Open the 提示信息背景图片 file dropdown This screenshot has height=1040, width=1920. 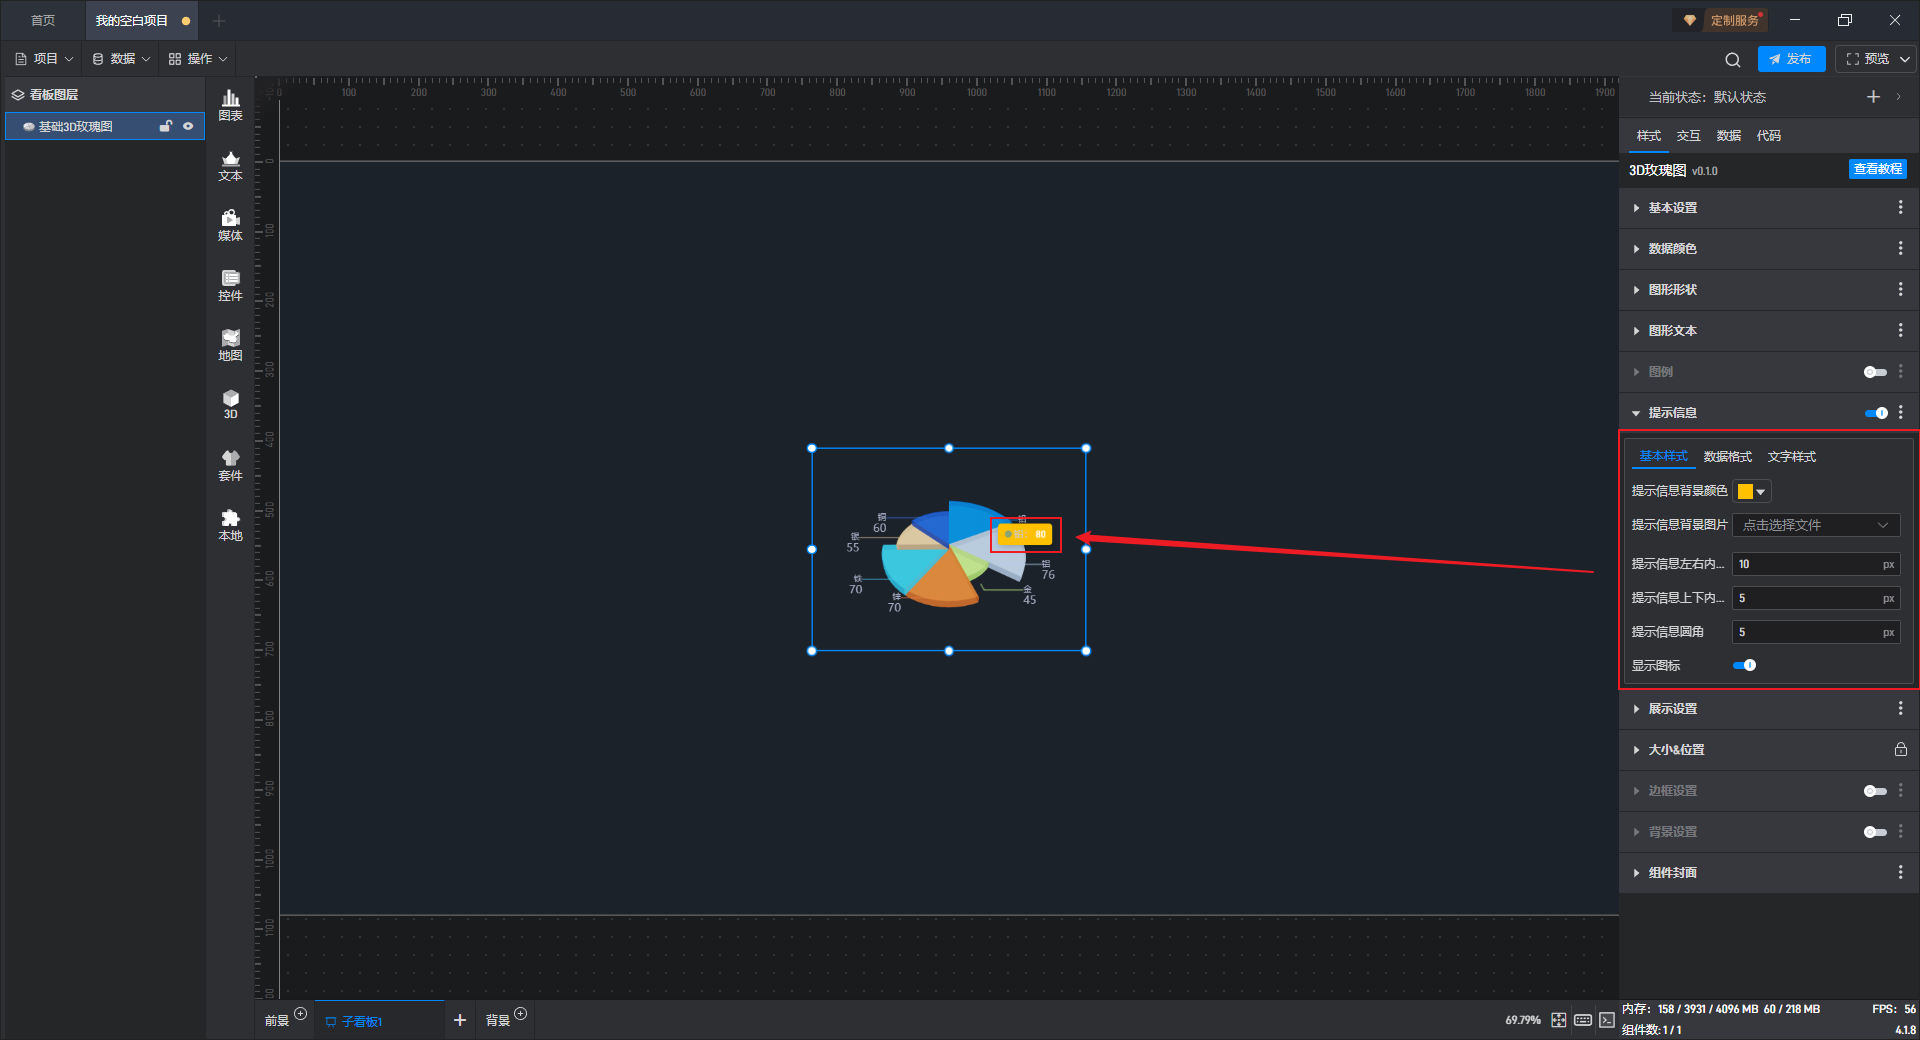pyautogui.click(x=1816, y=525)
